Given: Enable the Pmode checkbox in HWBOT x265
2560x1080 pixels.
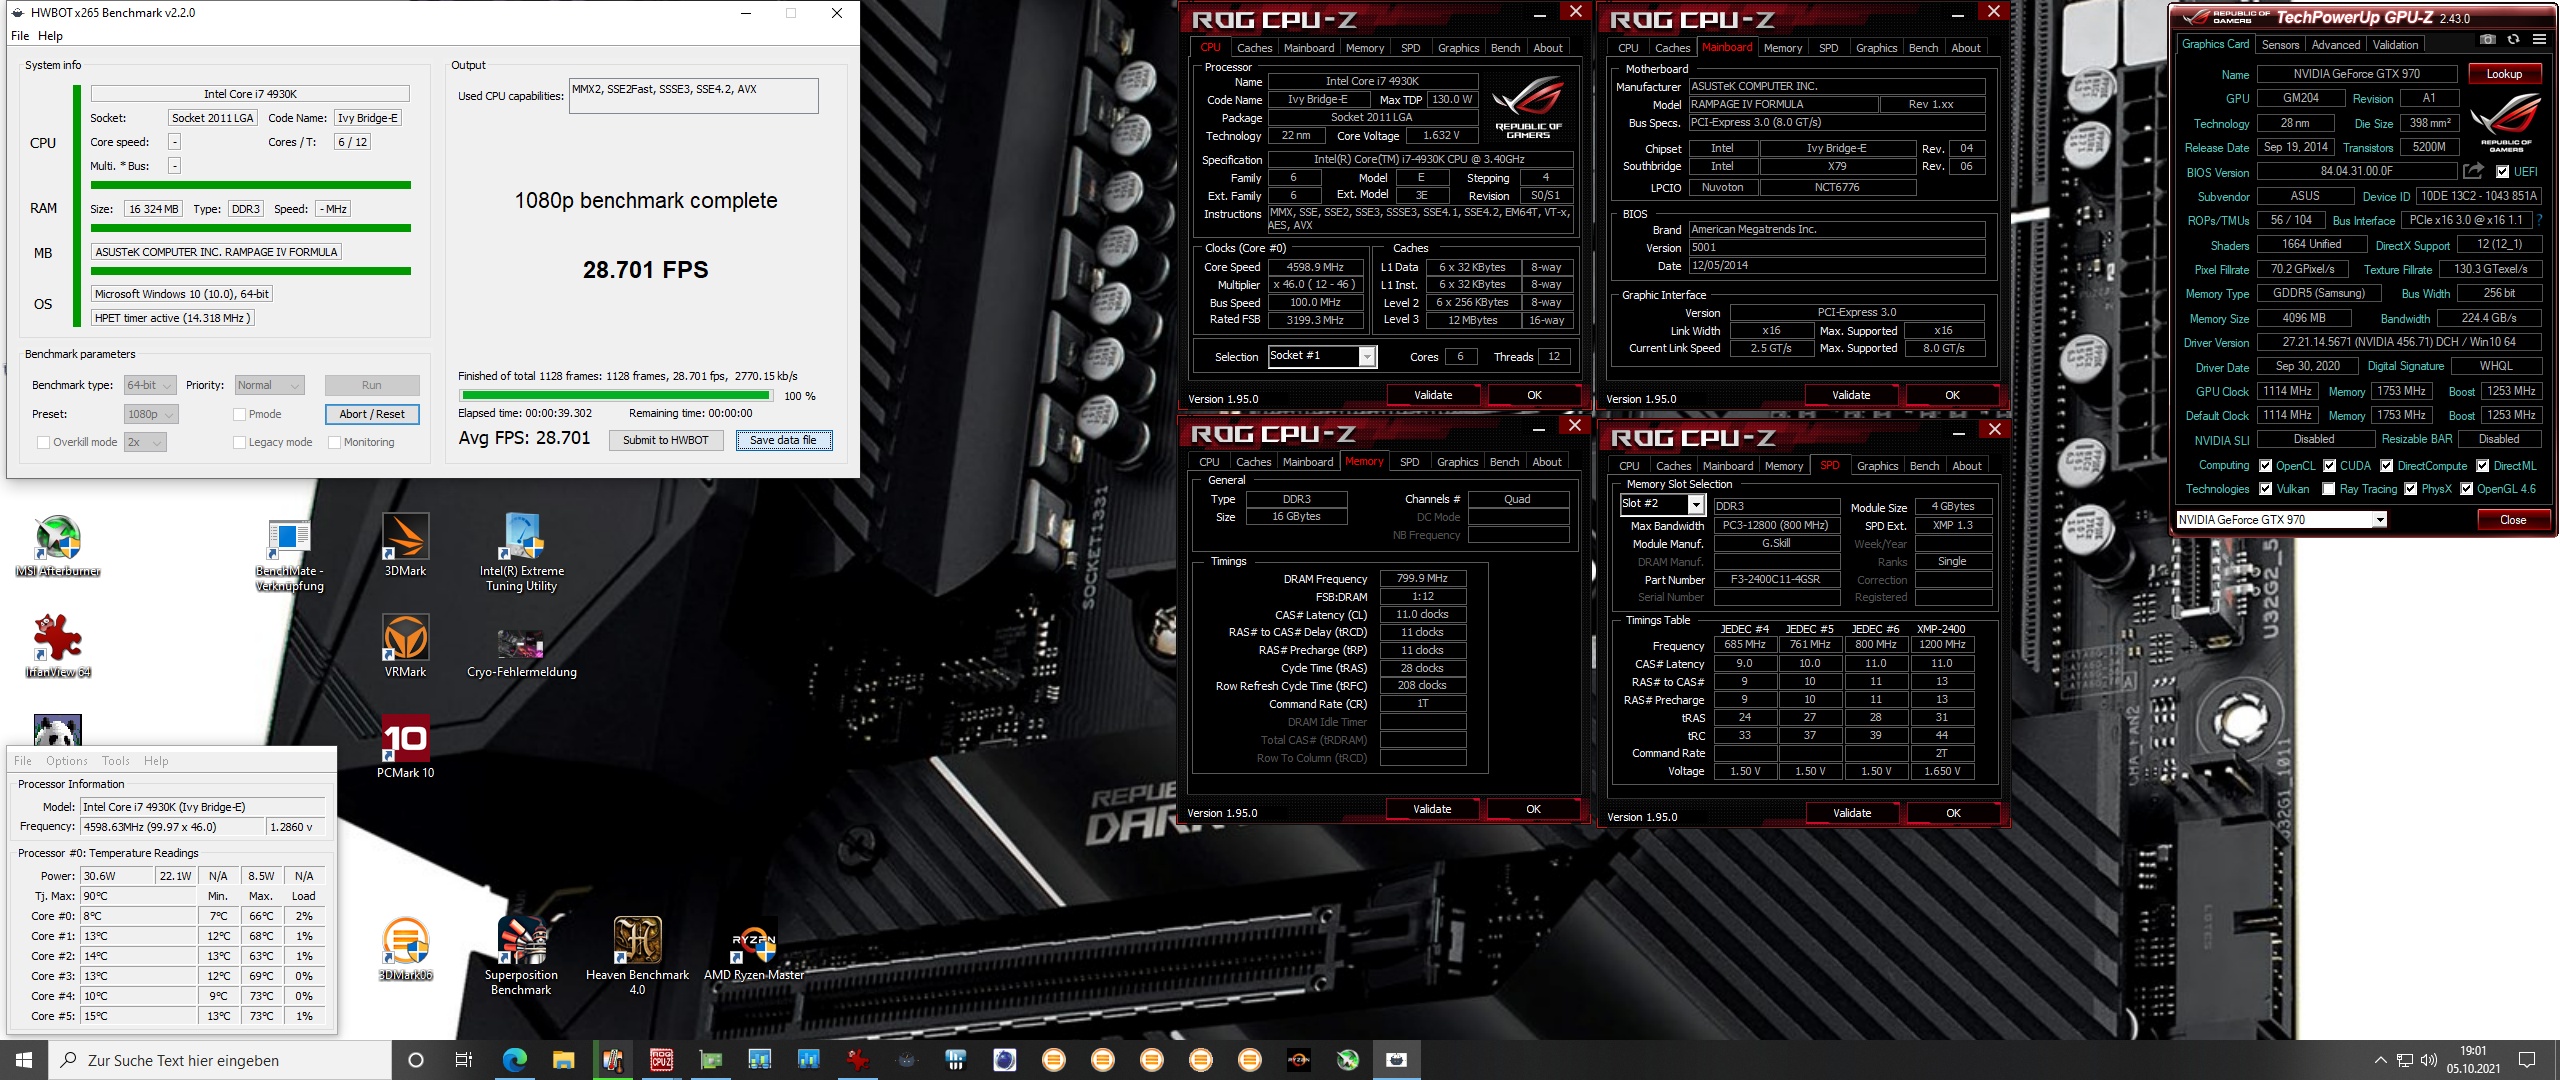Looking at the screenshot, I should (239, 414).
